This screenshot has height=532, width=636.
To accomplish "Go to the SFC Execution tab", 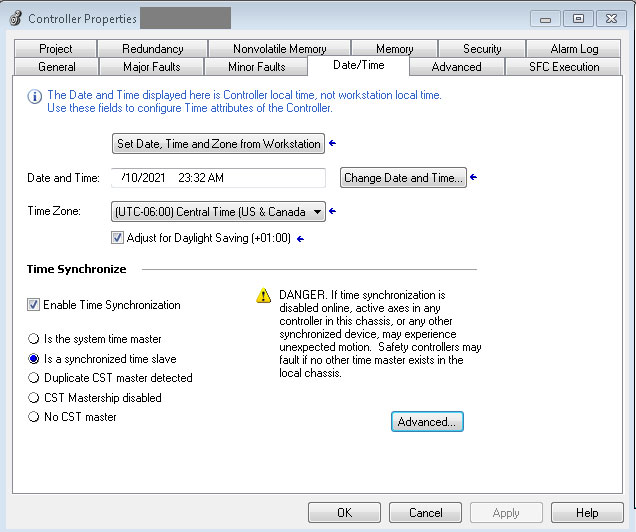I will click(x=564, y=67).
